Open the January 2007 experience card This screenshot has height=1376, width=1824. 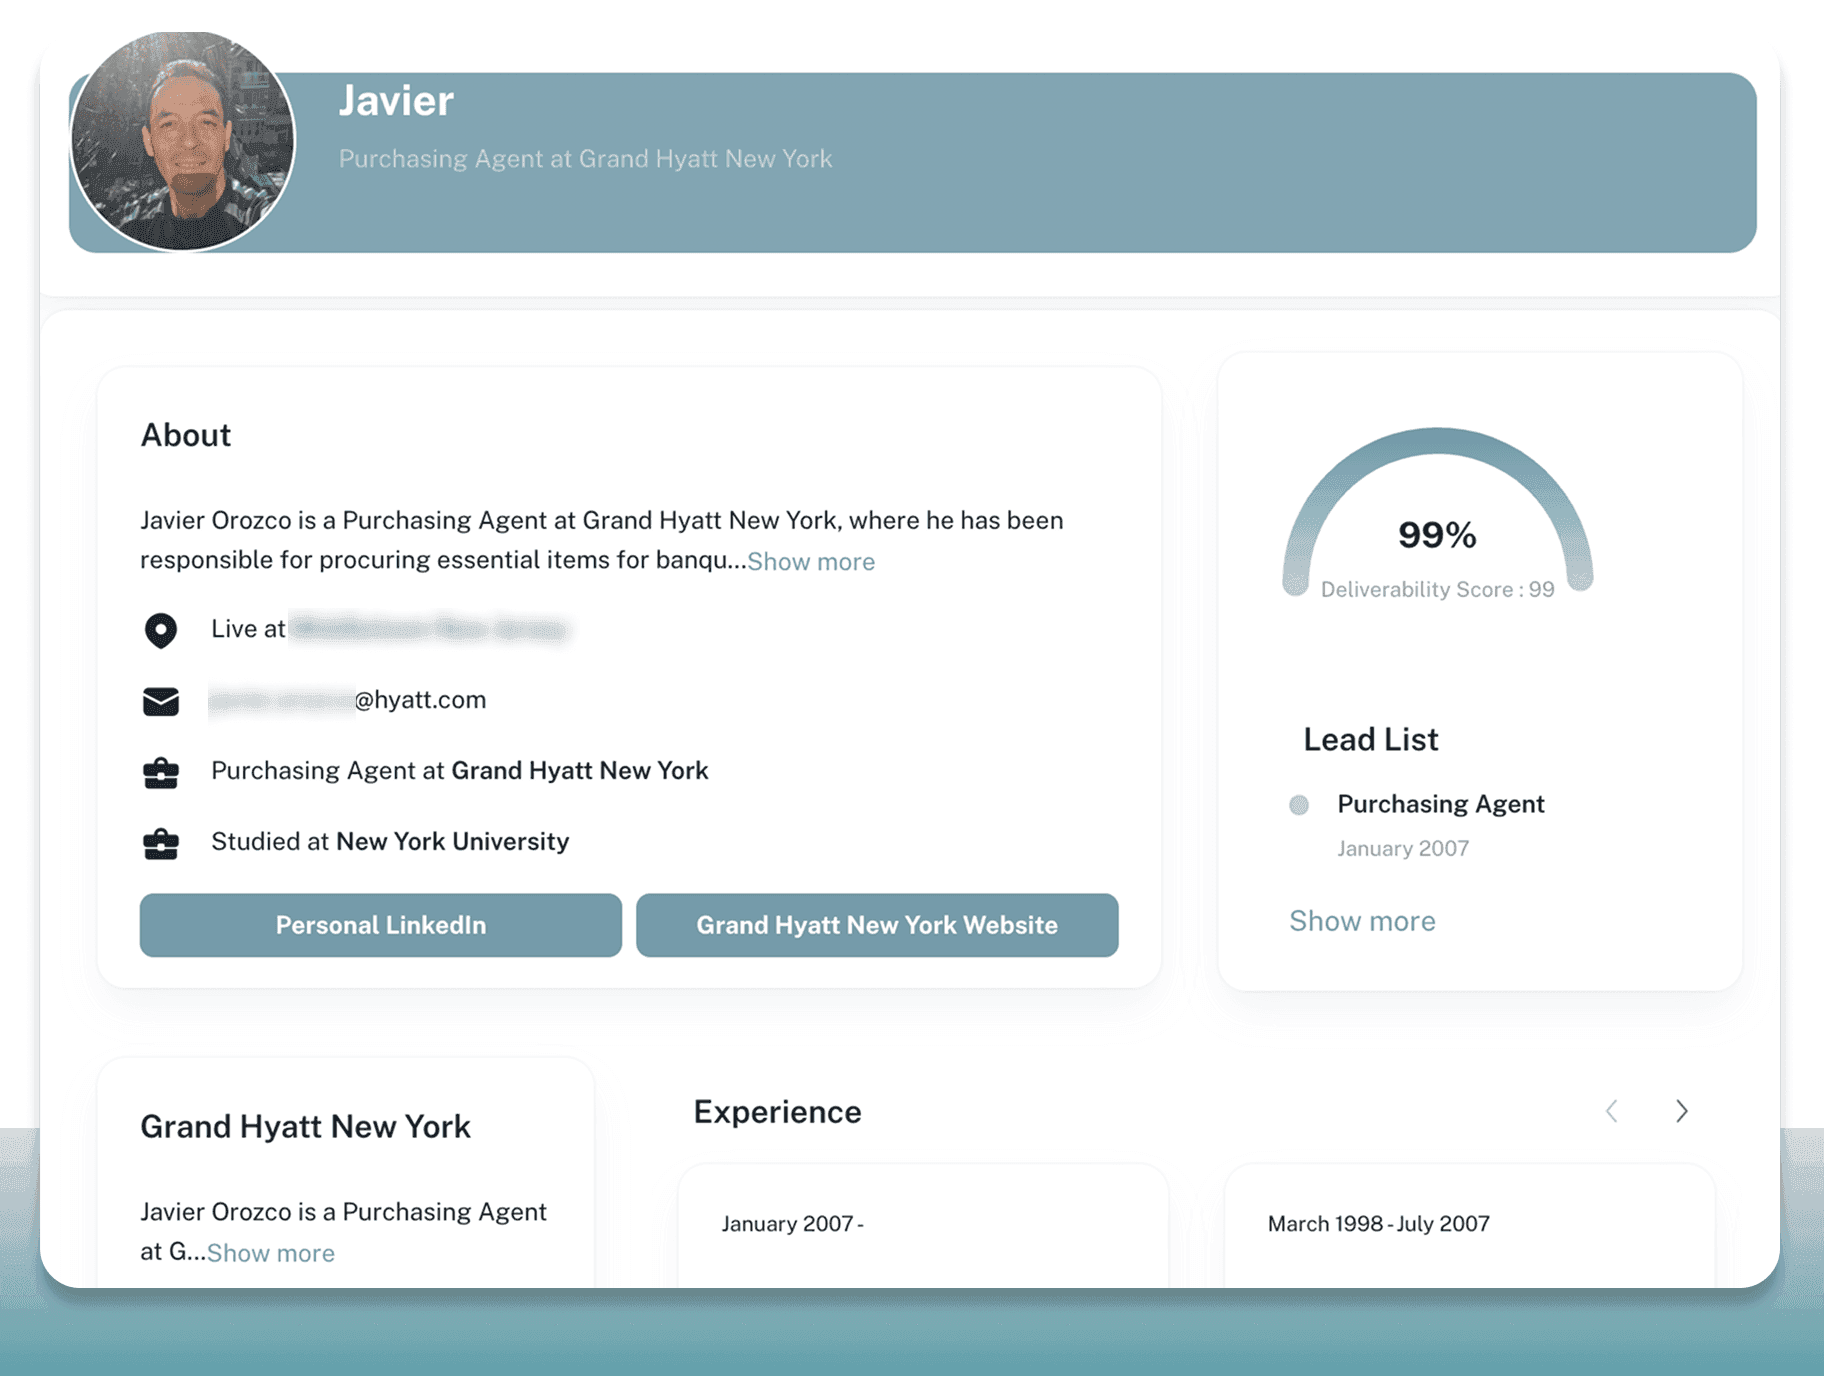point(923,1225)
